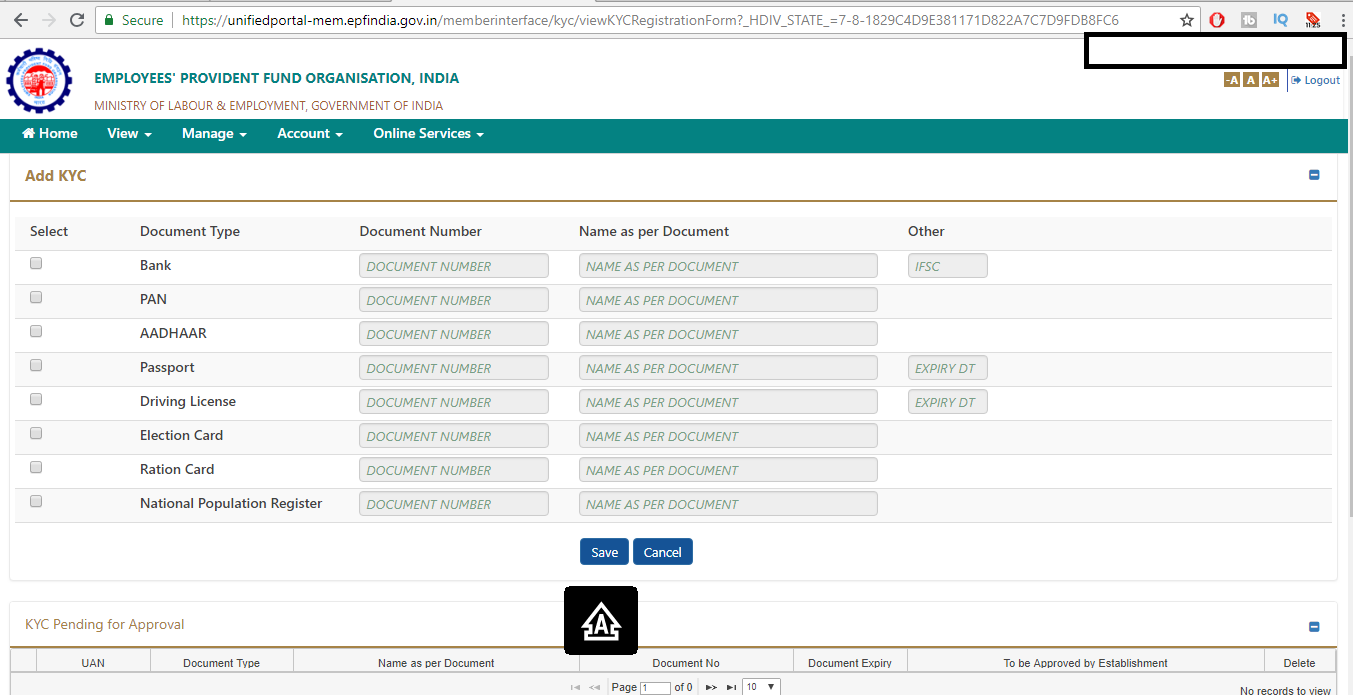This screenshot has width=1353, height=695.
Task: Reload the page in browser
Action: [x=77, y=20]
